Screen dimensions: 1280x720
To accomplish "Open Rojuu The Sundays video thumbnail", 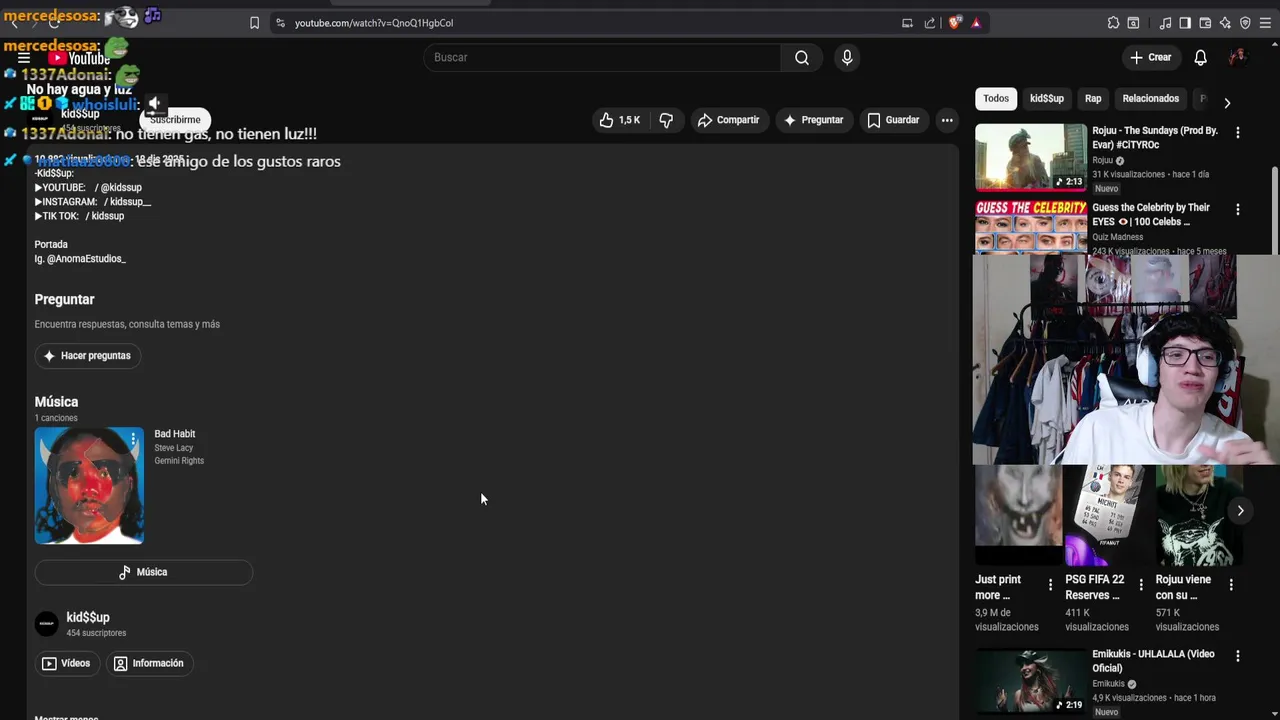I will tap(1031, 157).
